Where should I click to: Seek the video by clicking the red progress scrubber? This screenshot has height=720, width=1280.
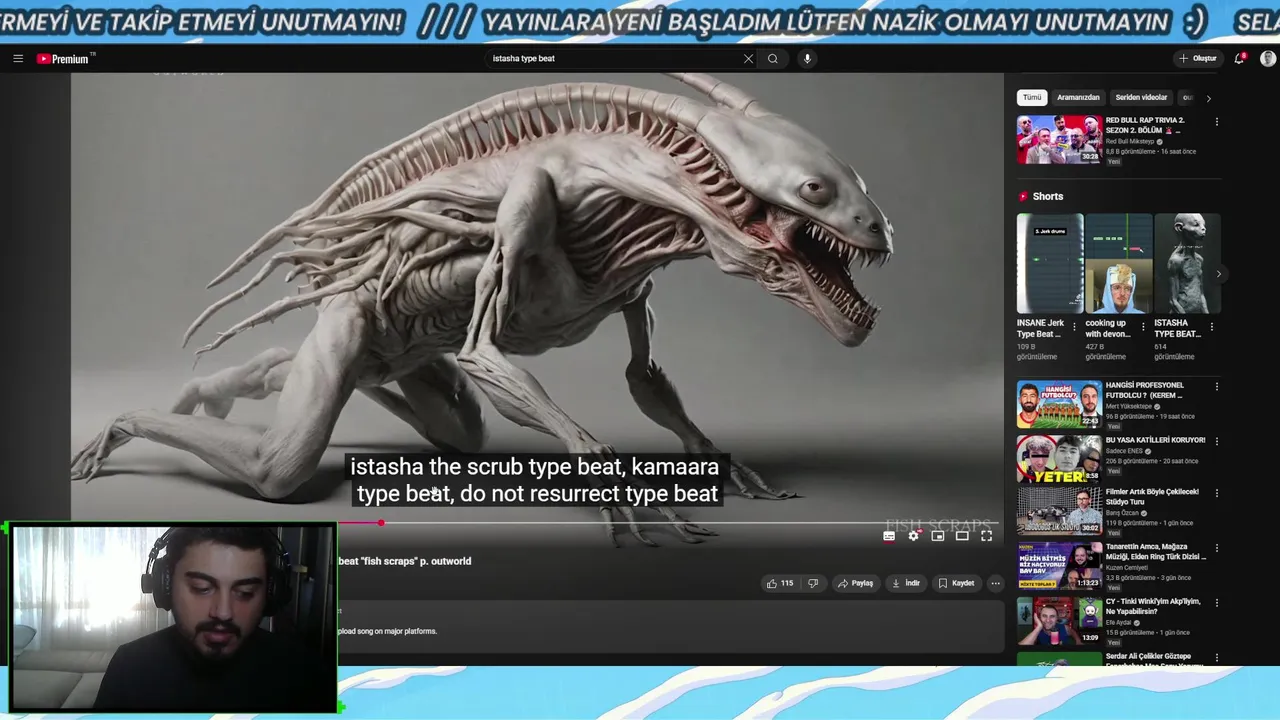pyautogui.click(x=381, y=523)
